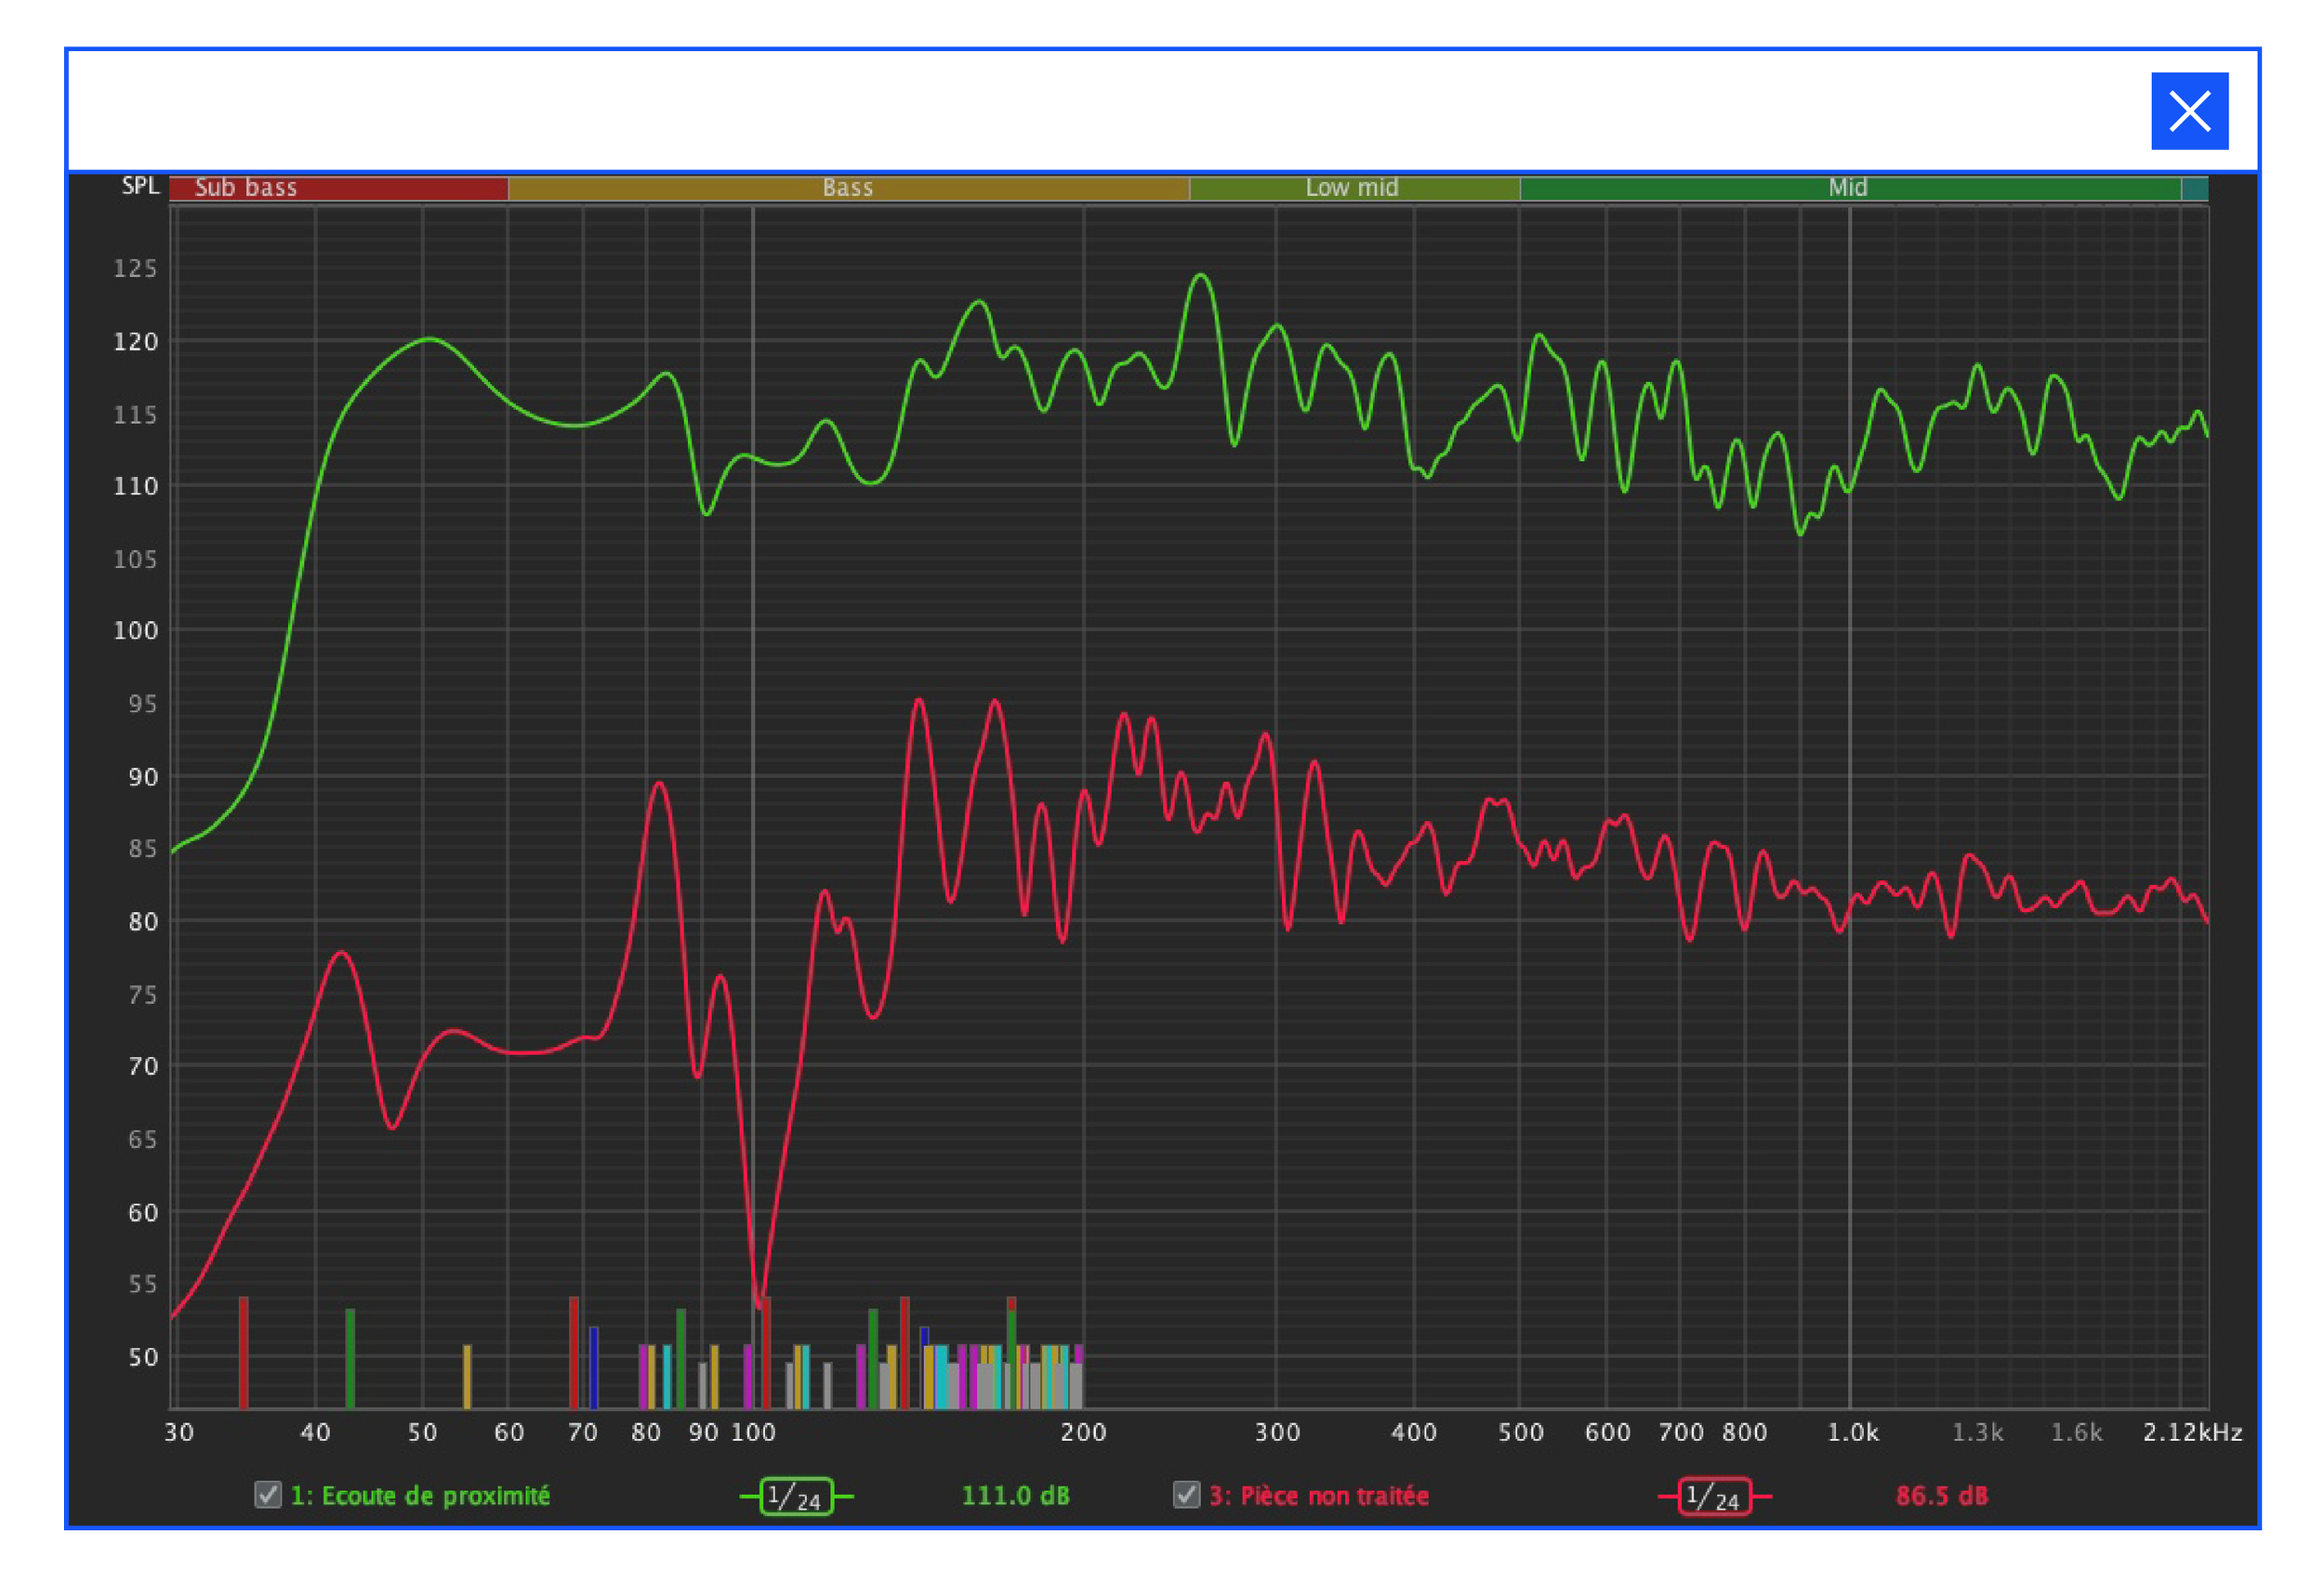
Task: Uncheck the 'Pièce non traitée' trace checkbox
Action: (x=1186, y=1495)
